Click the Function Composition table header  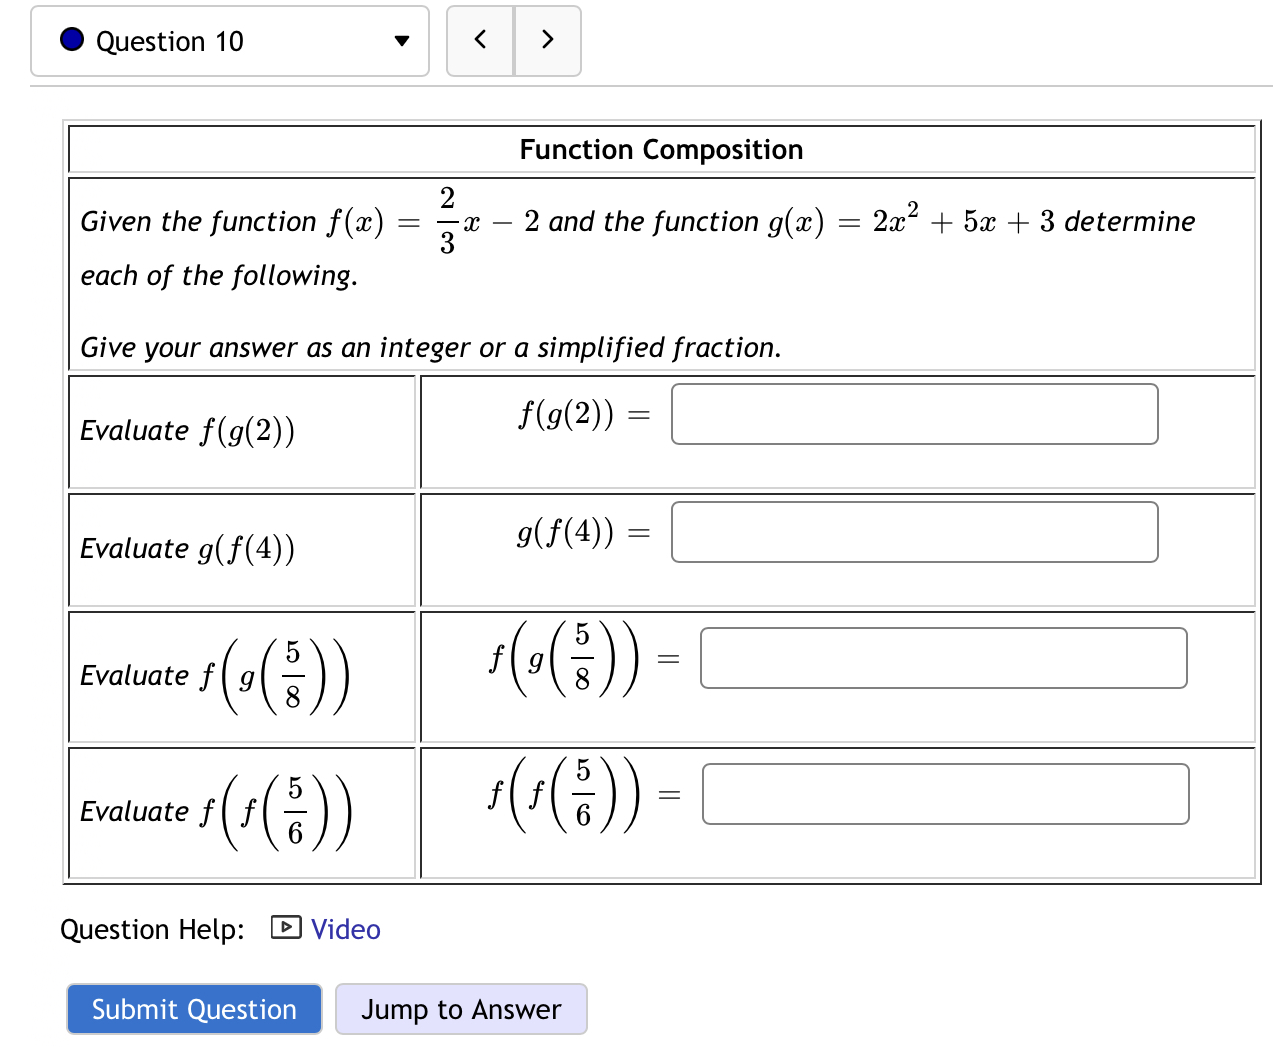click(x=661, y=149)
